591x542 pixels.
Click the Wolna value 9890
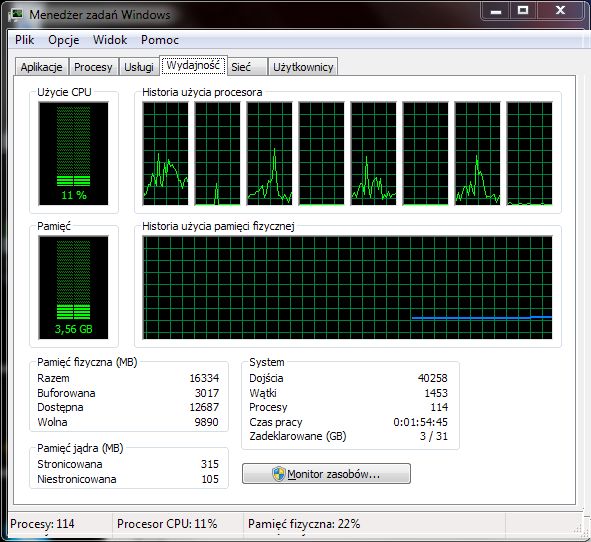pos(207,422)
